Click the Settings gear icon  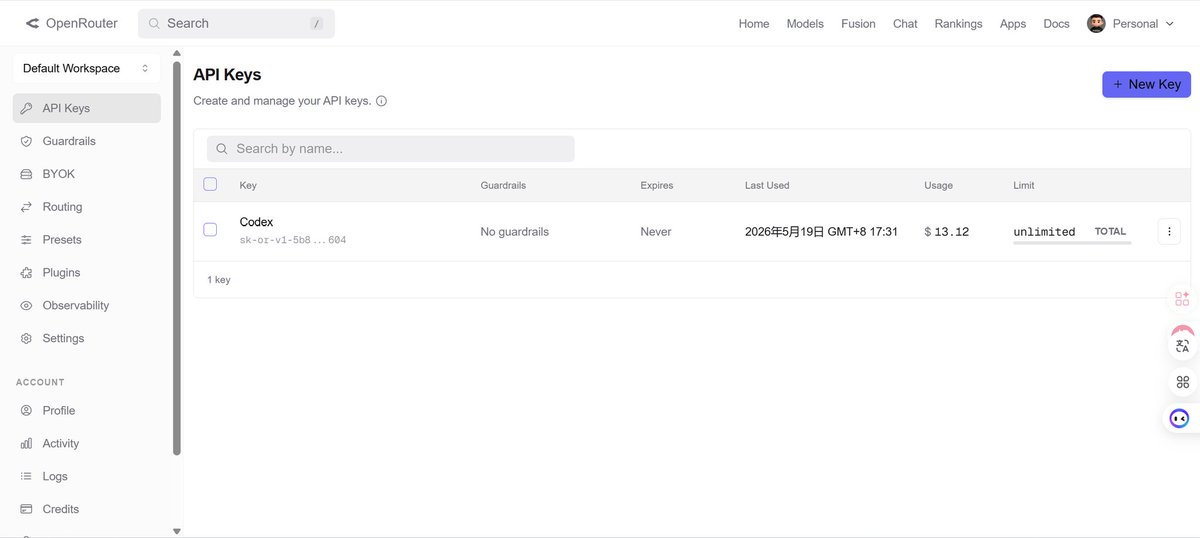coord(26,338)
